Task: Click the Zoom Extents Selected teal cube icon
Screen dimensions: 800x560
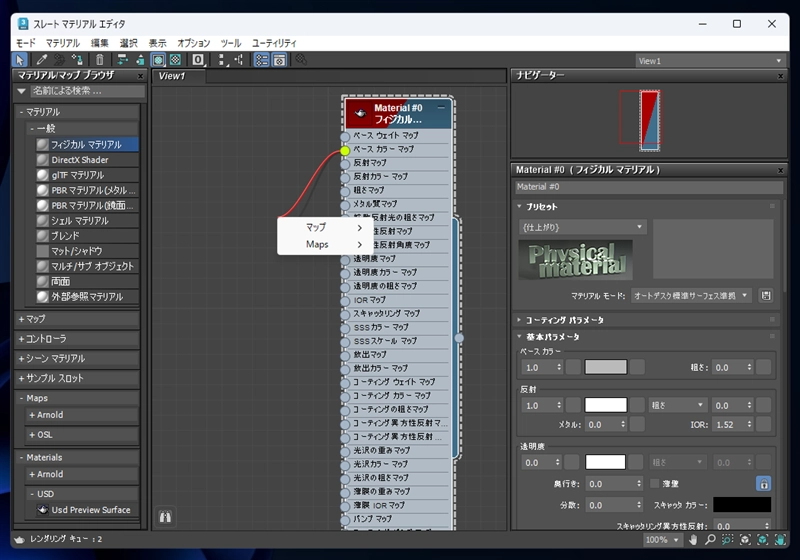Action: click(763, 540)
